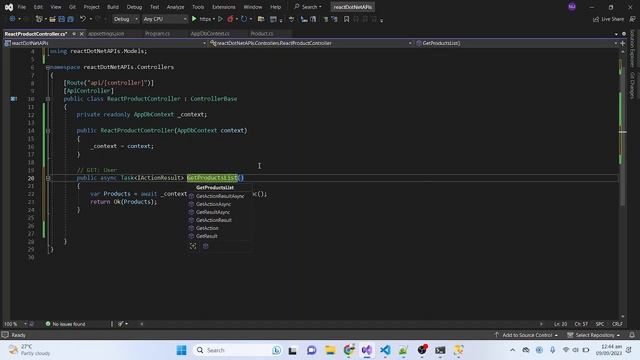This screenshot has width=640, height=360.
Task: Click Select Repository button
Action: pos(594,335)
